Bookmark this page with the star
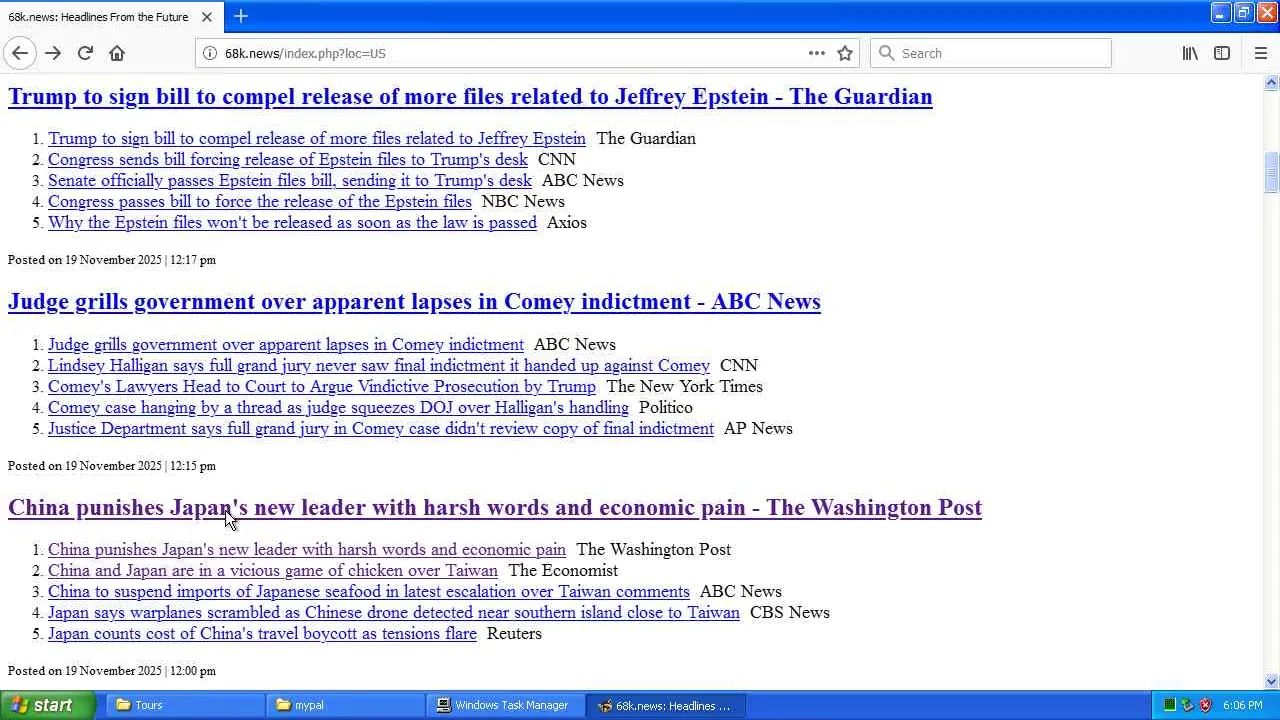 click(x=845, y=53)
